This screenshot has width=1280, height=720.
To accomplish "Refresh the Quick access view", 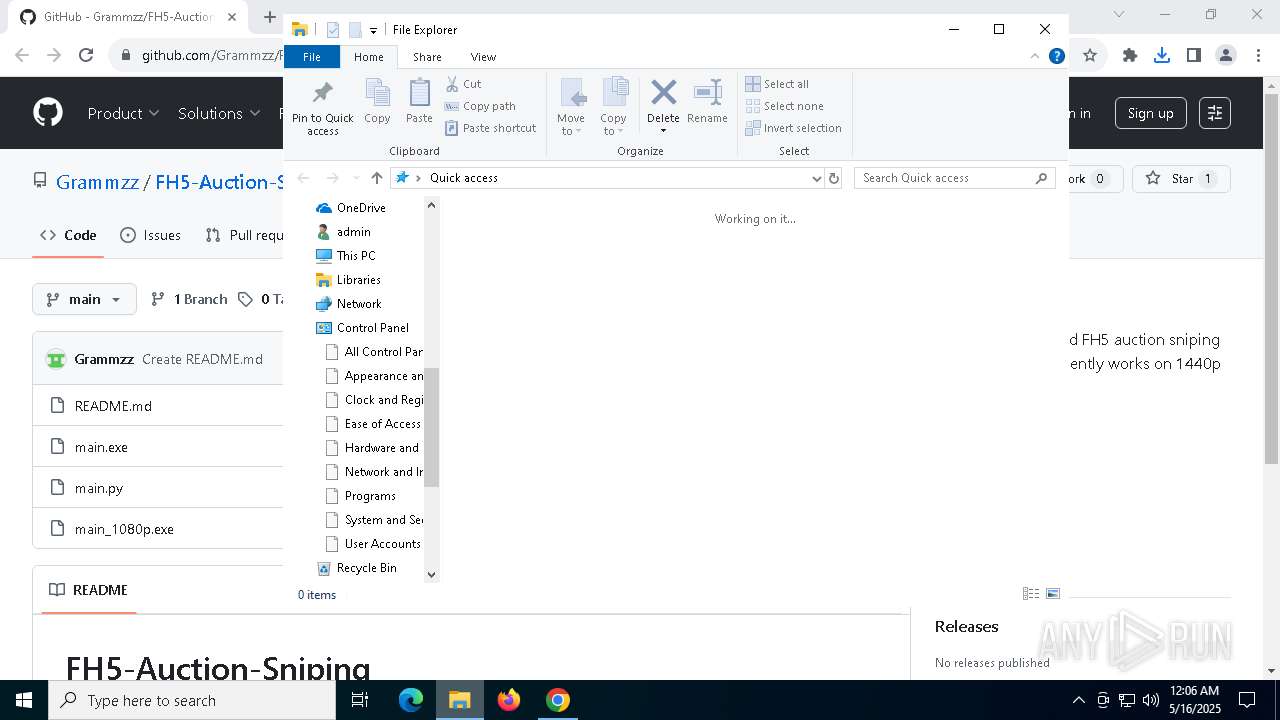I will pyautogui.click(x=834, y=178).
